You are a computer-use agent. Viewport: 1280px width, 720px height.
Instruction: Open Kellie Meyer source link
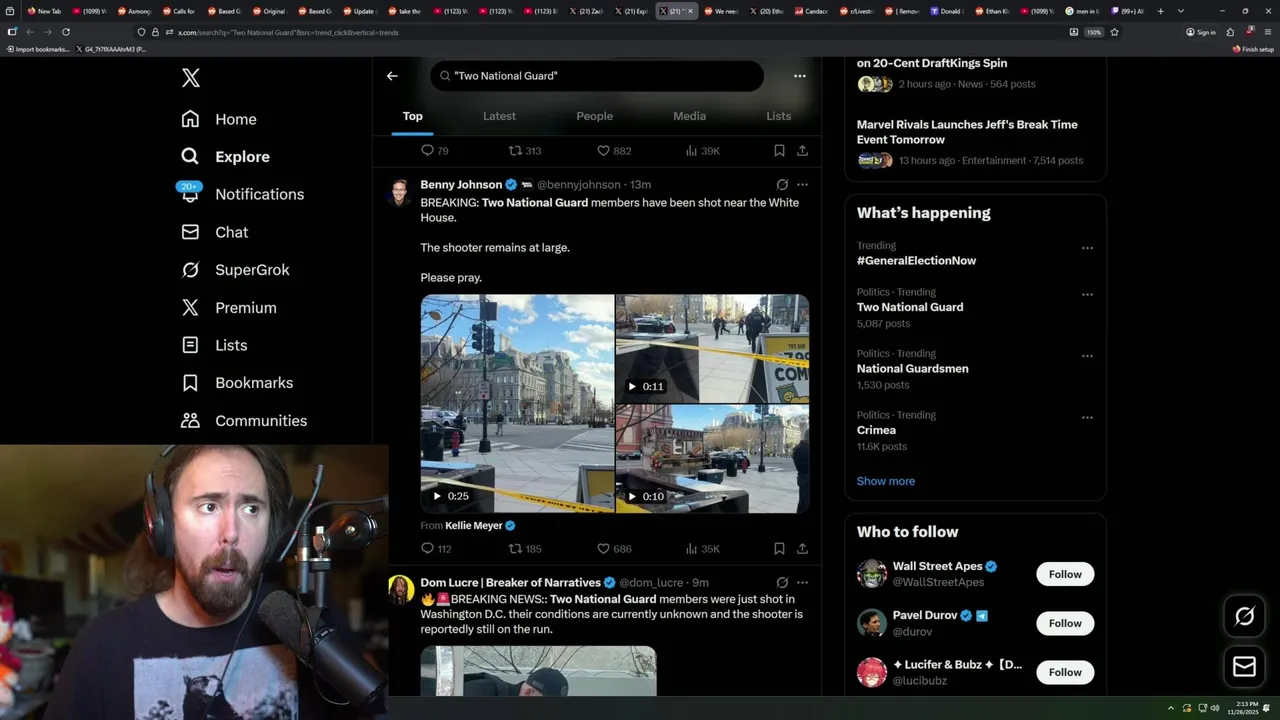coord(474,526)
